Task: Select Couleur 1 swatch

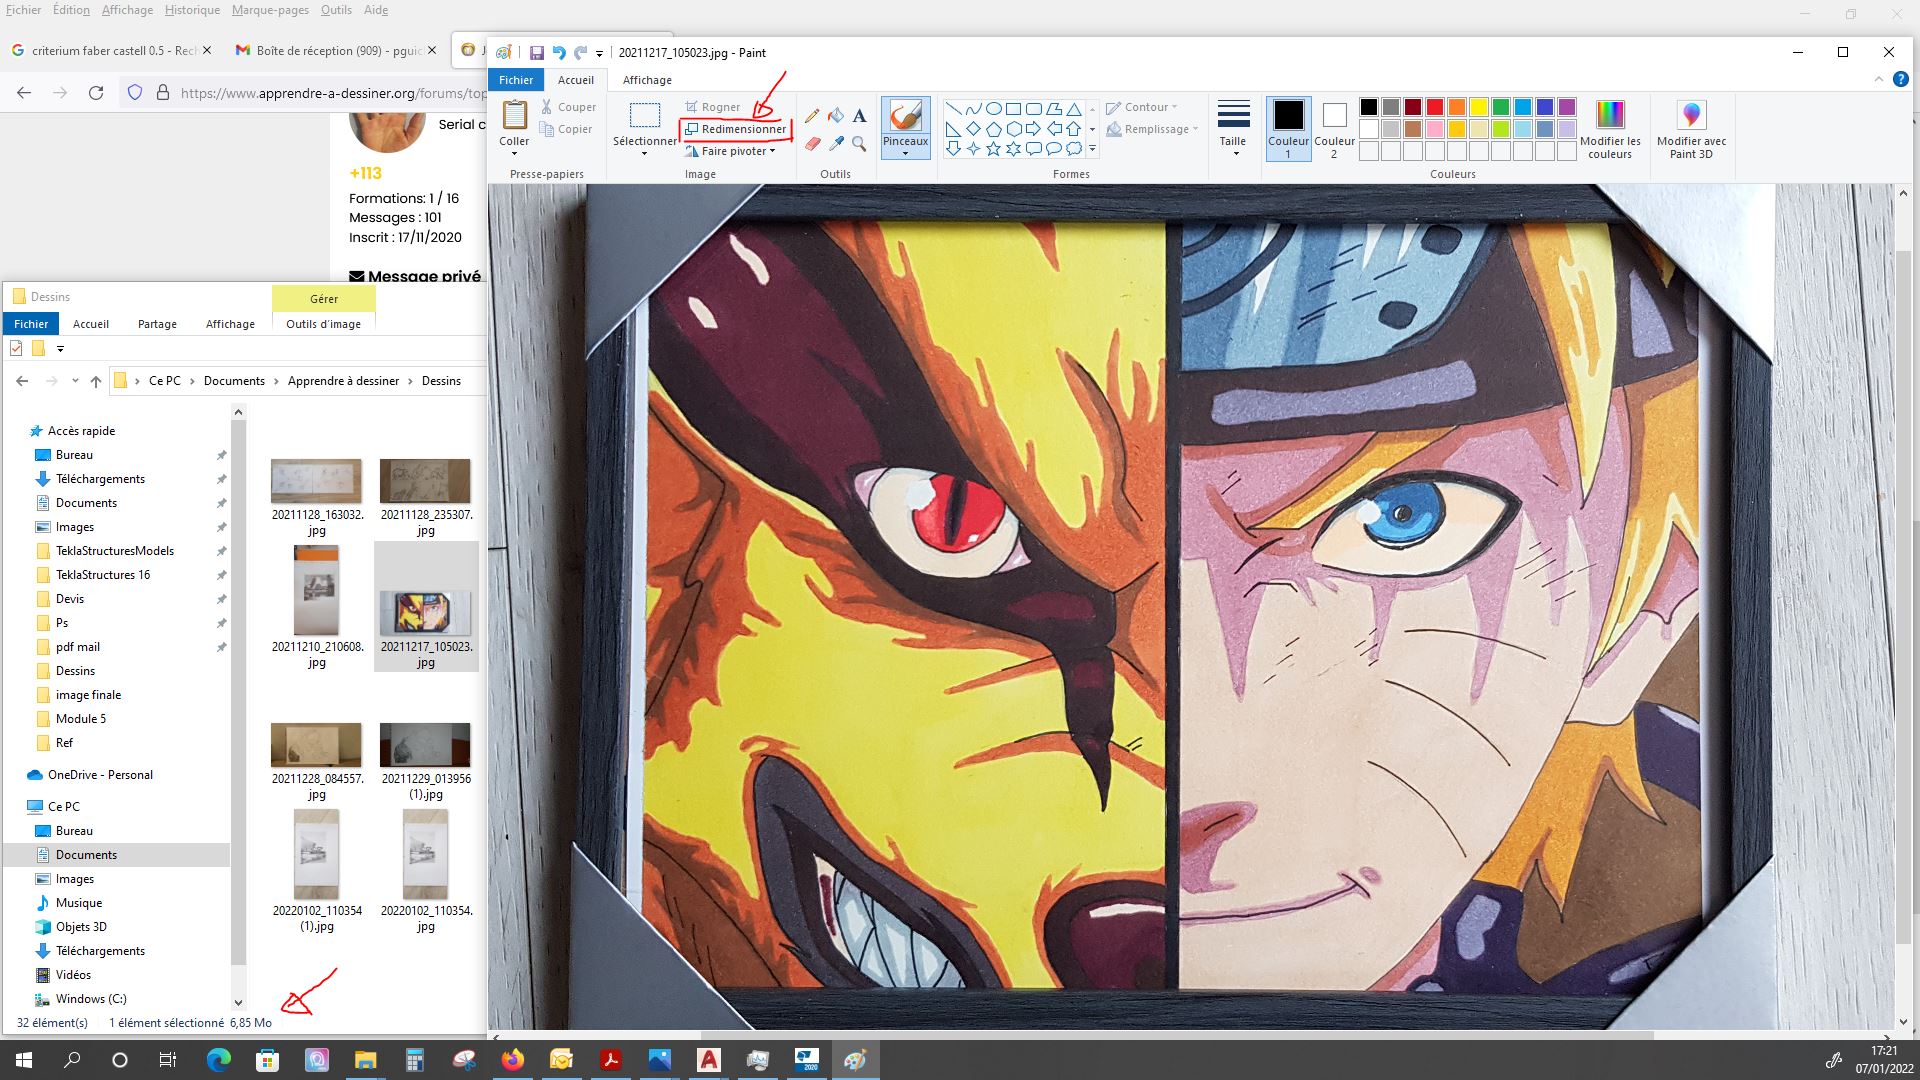Action: (1288, 127)
